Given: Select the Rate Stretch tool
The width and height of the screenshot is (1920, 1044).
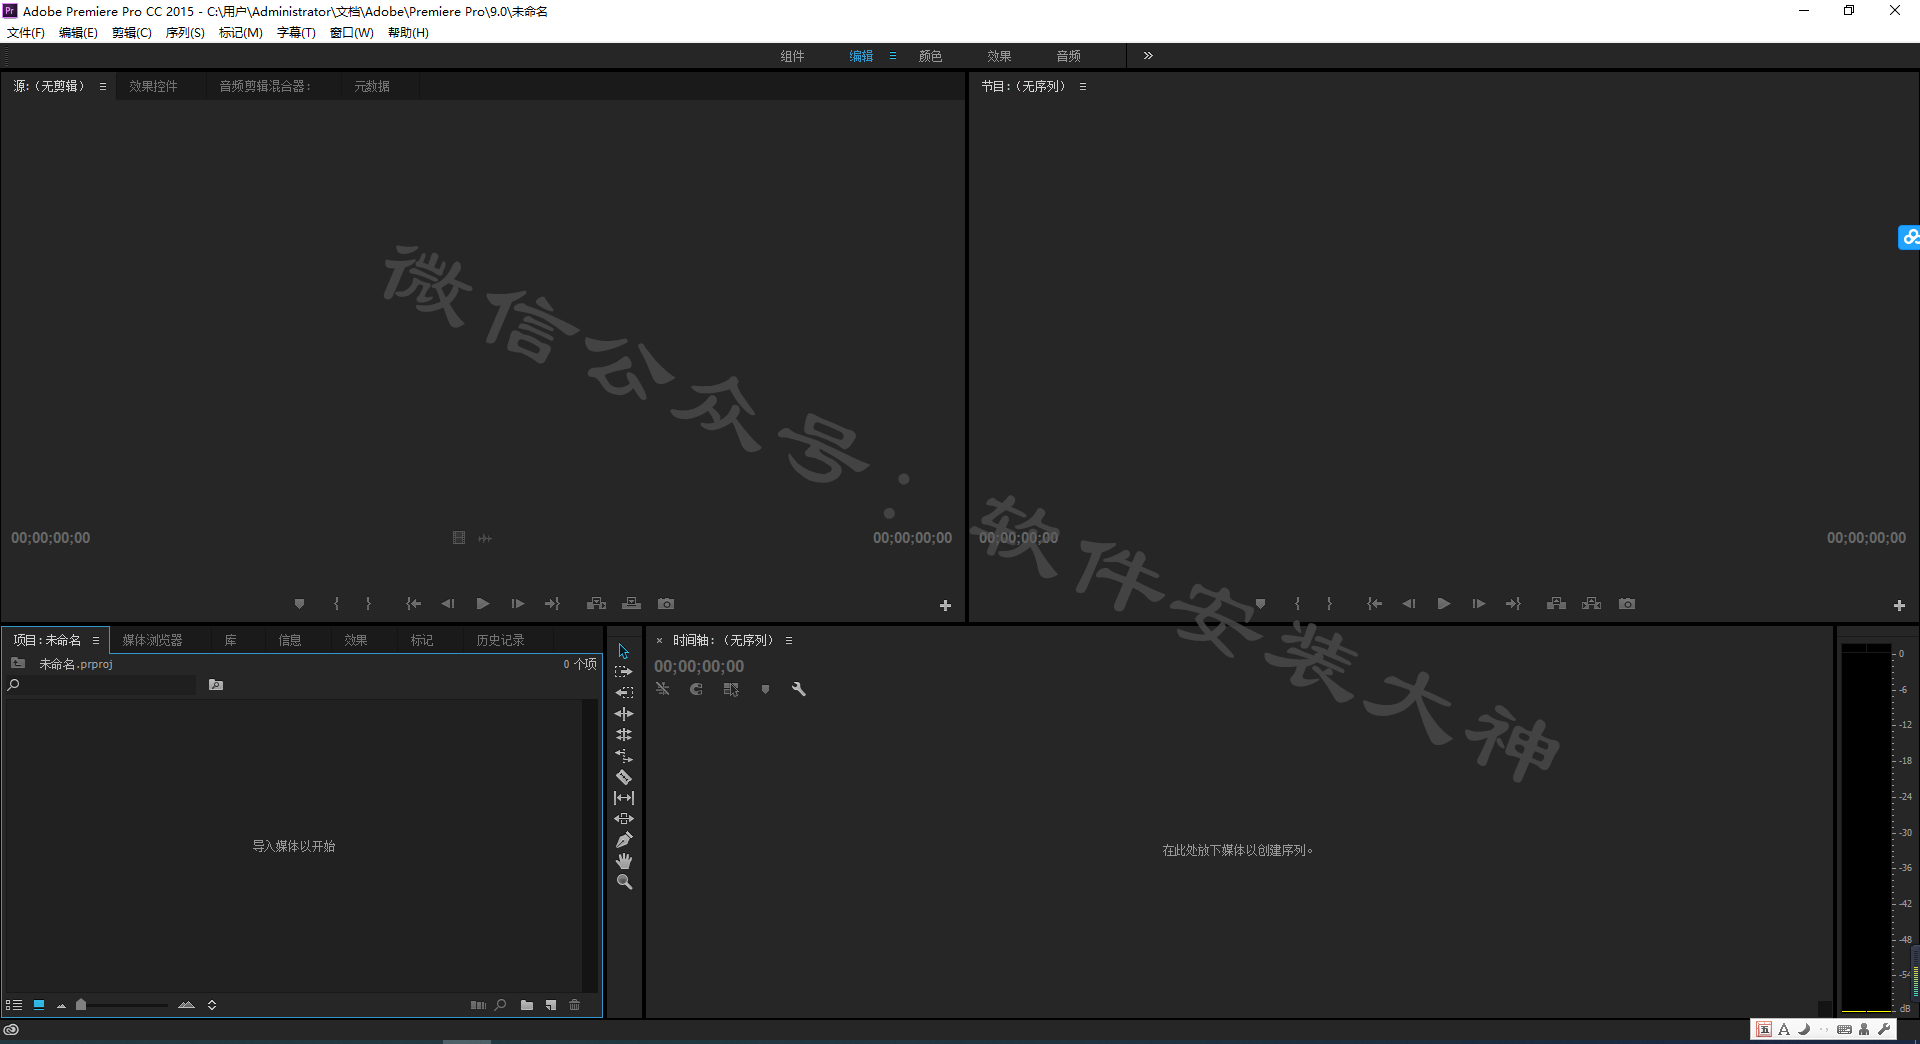Looking at the screenshot, I should [x=624, y=756].
